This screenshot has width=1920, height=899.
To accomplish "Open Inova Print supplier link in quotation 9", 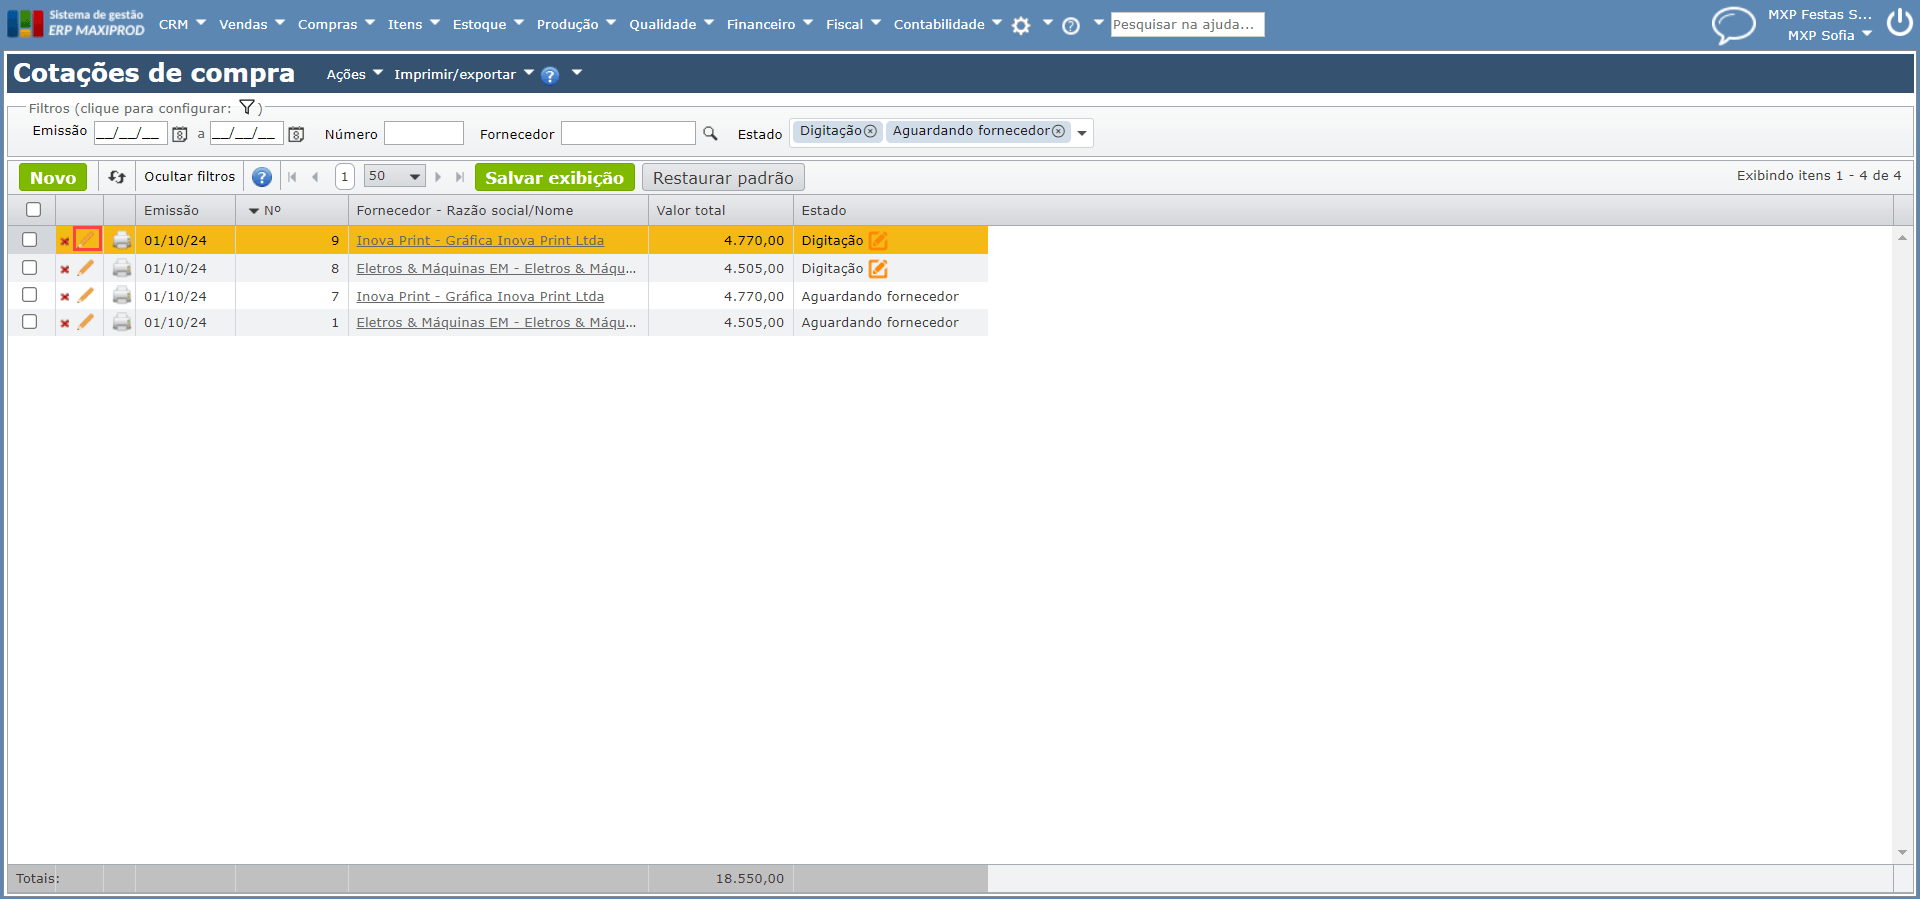I will point(480,240).
